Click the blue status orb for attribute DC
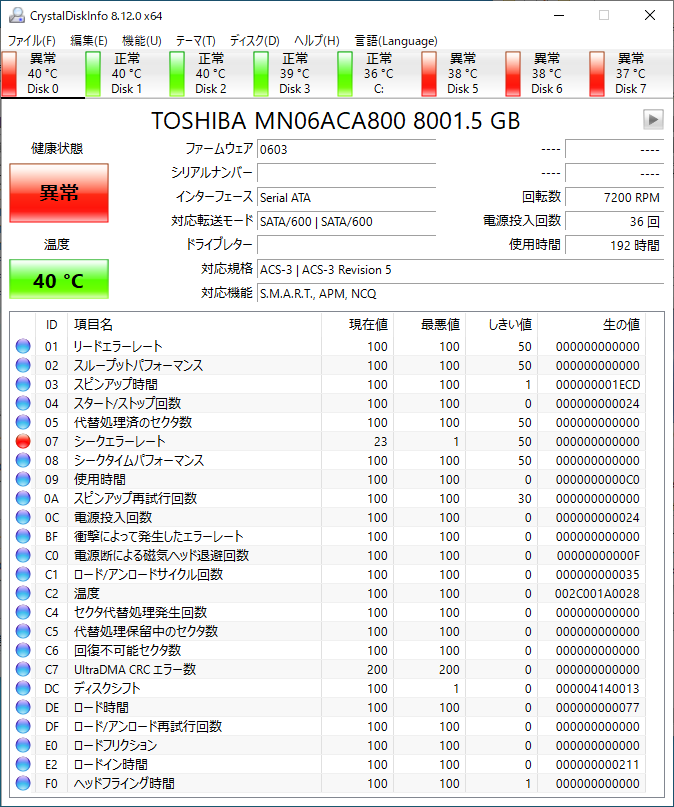This screenshot has width=674, height=807. point(23,688)
